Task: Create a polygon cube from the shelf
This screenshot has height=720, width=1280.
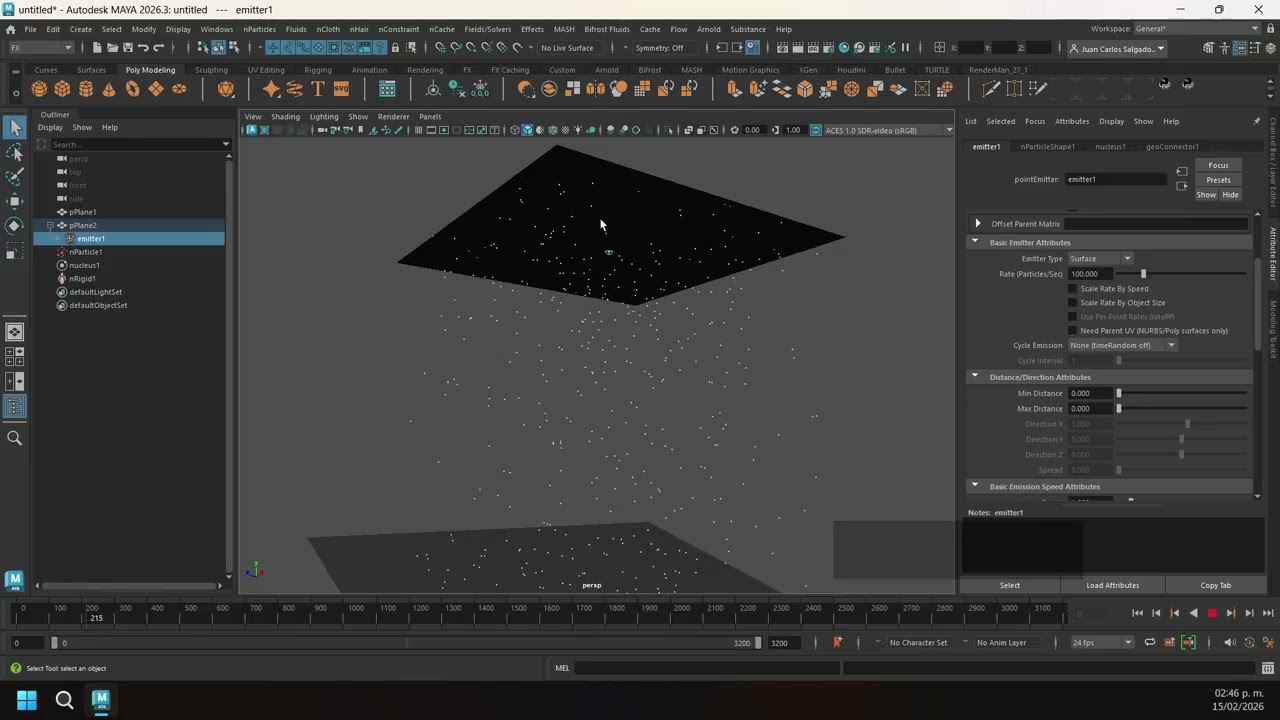Action: [x=62, y=89]
